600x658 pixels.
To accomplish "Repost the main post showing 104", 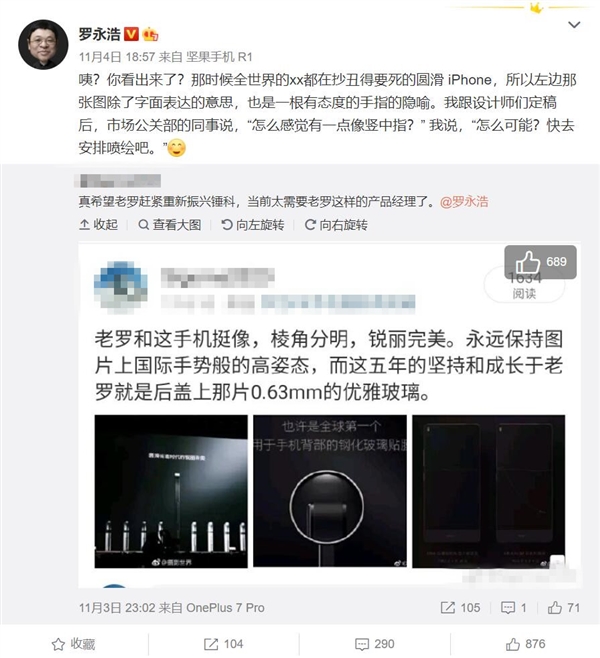I will pyautogui.click(x=223, y=644).
